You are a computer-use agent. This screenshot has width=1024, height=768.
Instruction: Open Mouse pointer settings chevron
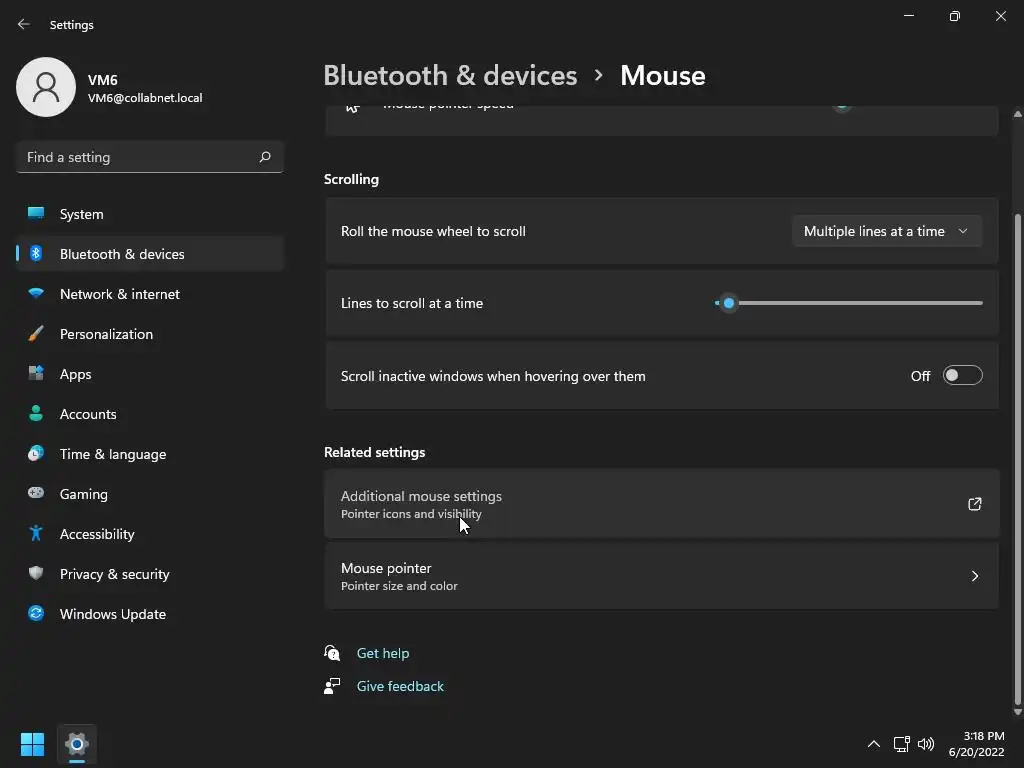pyautogui.click(x=975, y=576)
